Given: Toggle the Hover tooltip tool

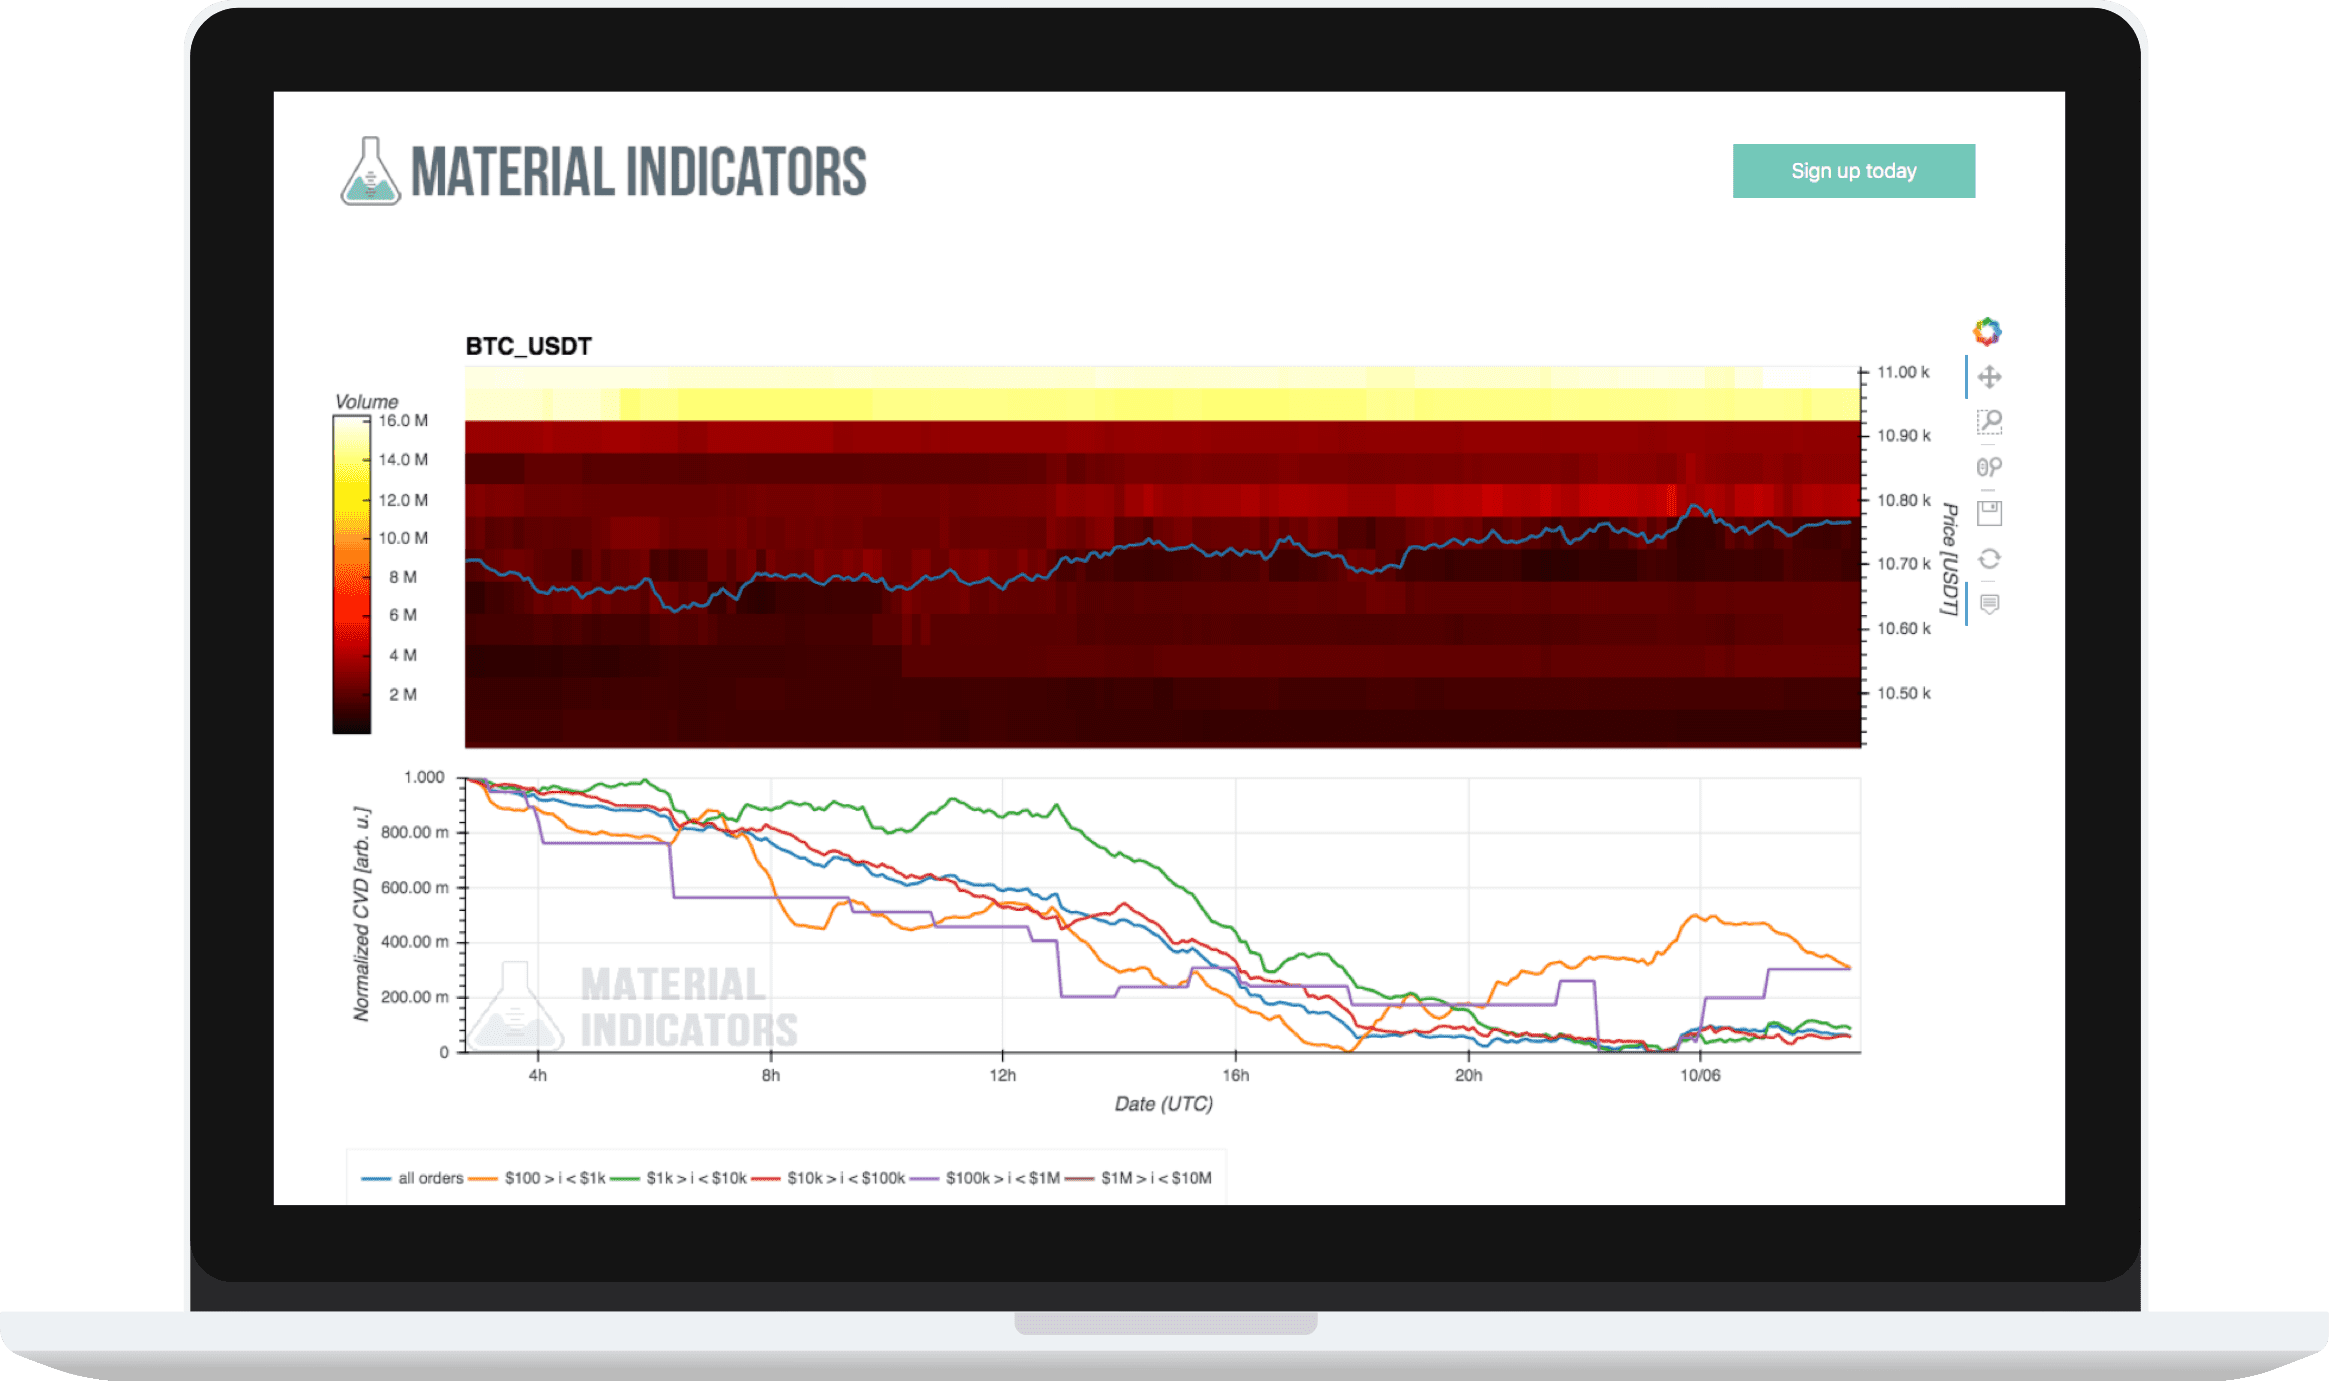Looking at the screenshot, I should click(1989, 604).
